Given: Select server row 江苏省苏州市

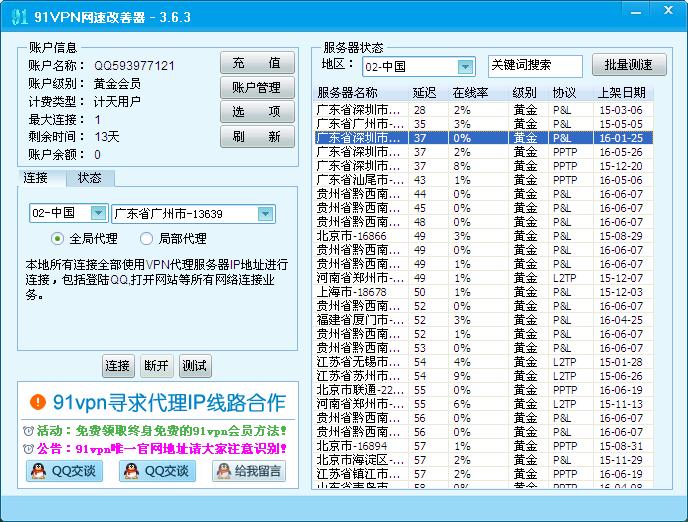Looking at the screenshot, I should pyautogui.click(x=484, y=376).
